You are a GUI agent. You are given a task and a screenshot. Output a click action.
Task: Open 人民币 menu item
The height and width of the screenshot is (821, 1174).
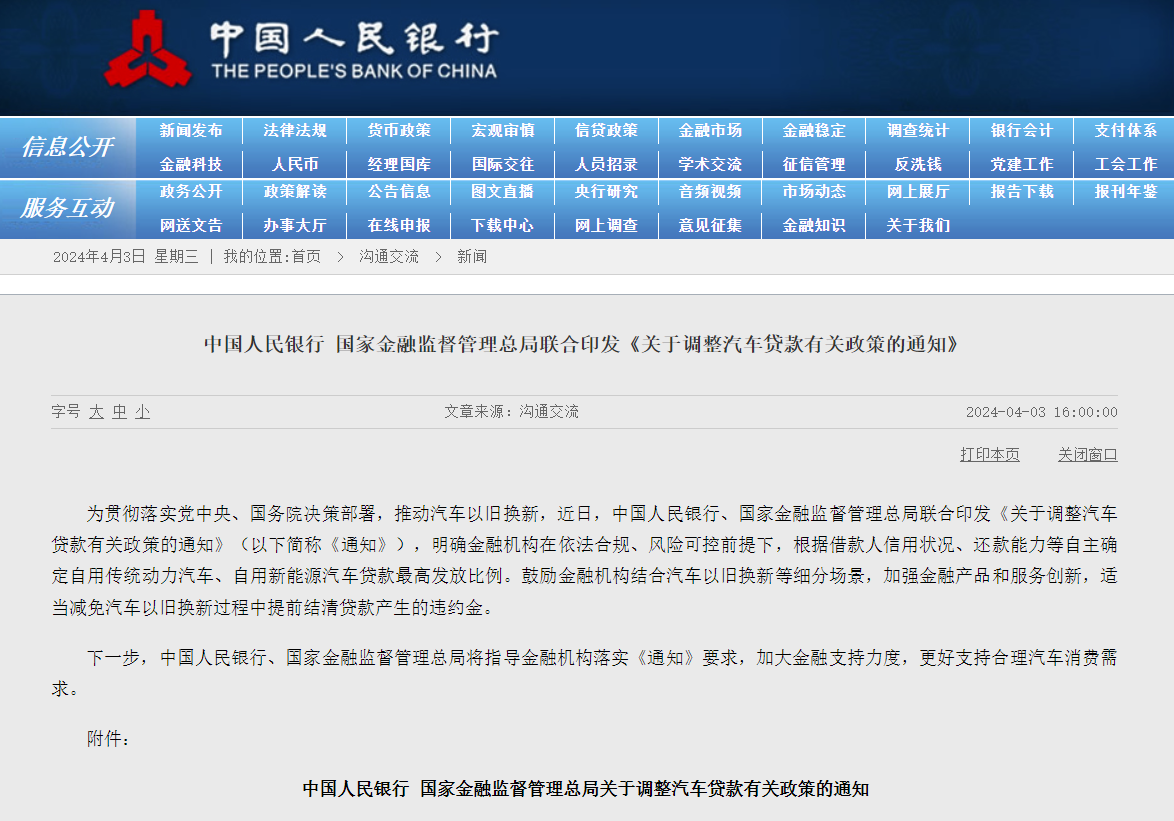click(x=295, y=165)
